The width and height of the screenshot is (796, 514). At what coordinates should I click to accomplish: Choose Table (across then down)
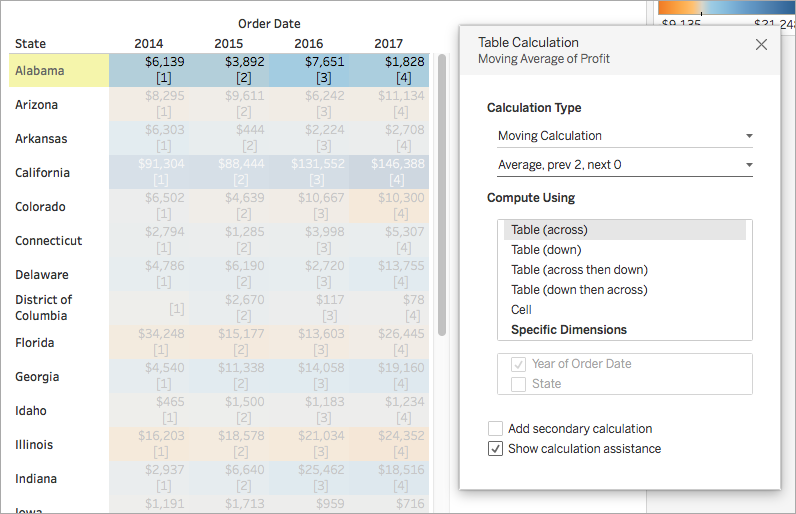pos(579,270)
